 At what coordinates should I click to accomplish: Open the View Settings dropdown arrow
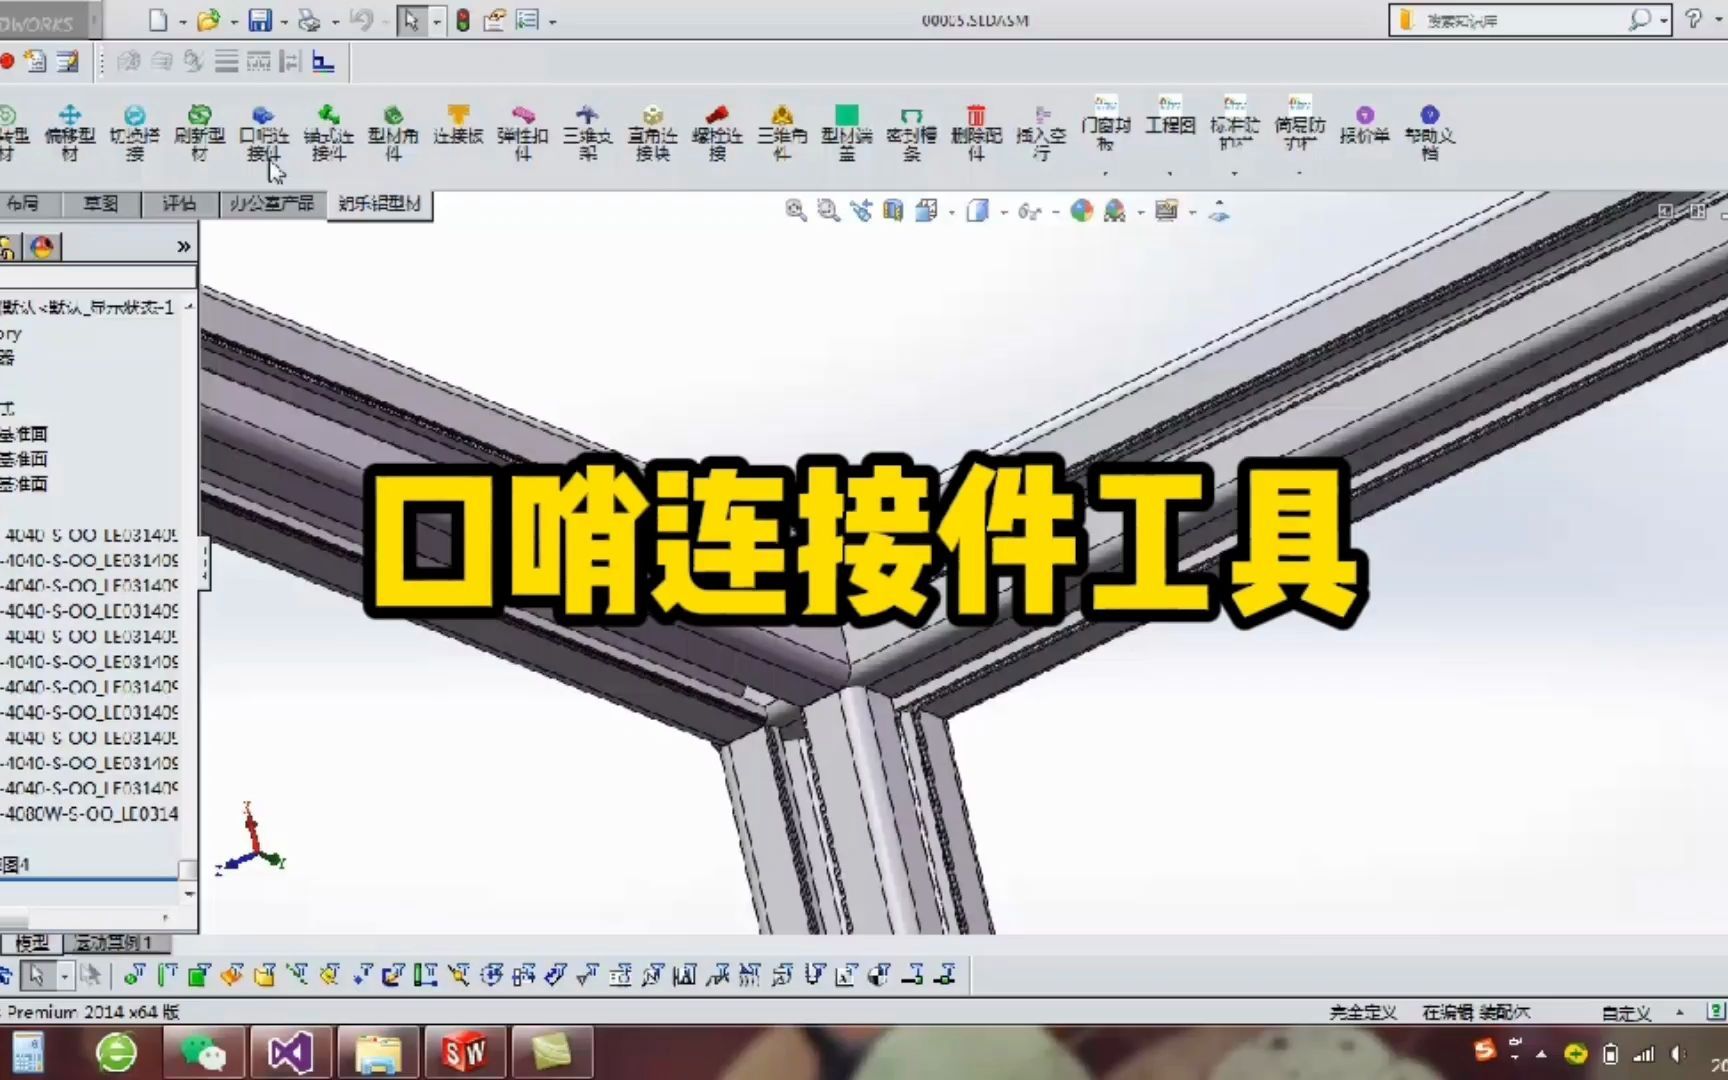click(x=1192, y=212)
